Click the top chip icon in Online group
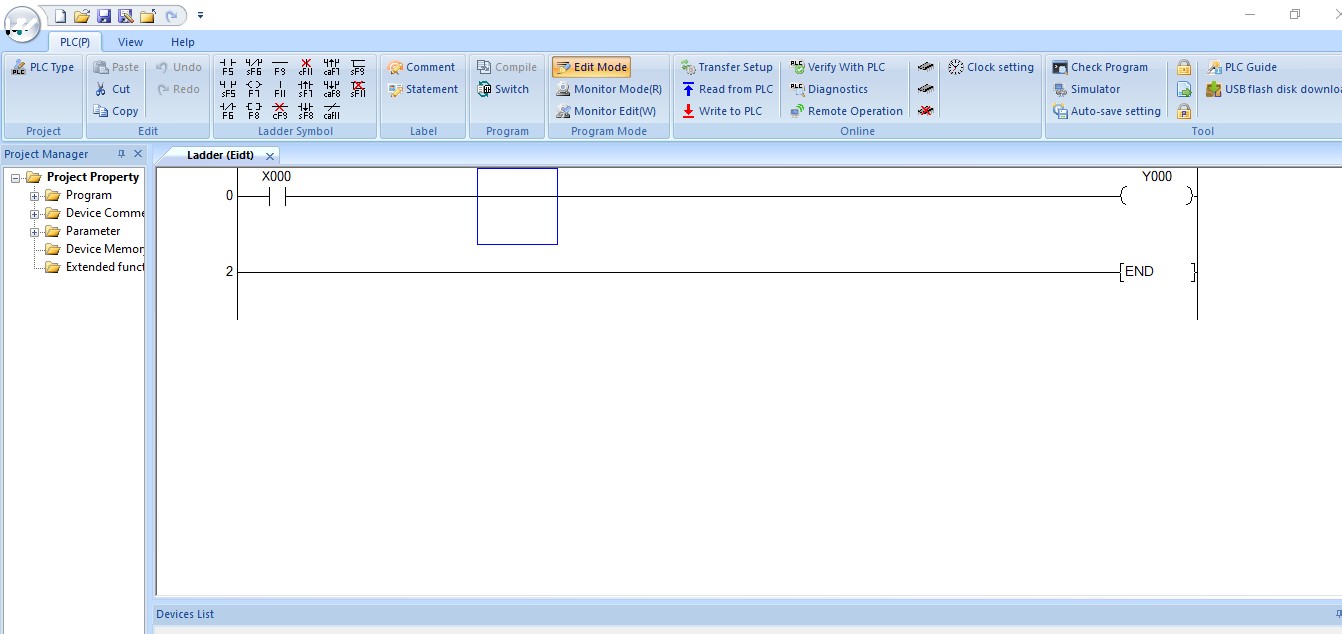This screenshot has height=634, width=1342. [925, 67]
